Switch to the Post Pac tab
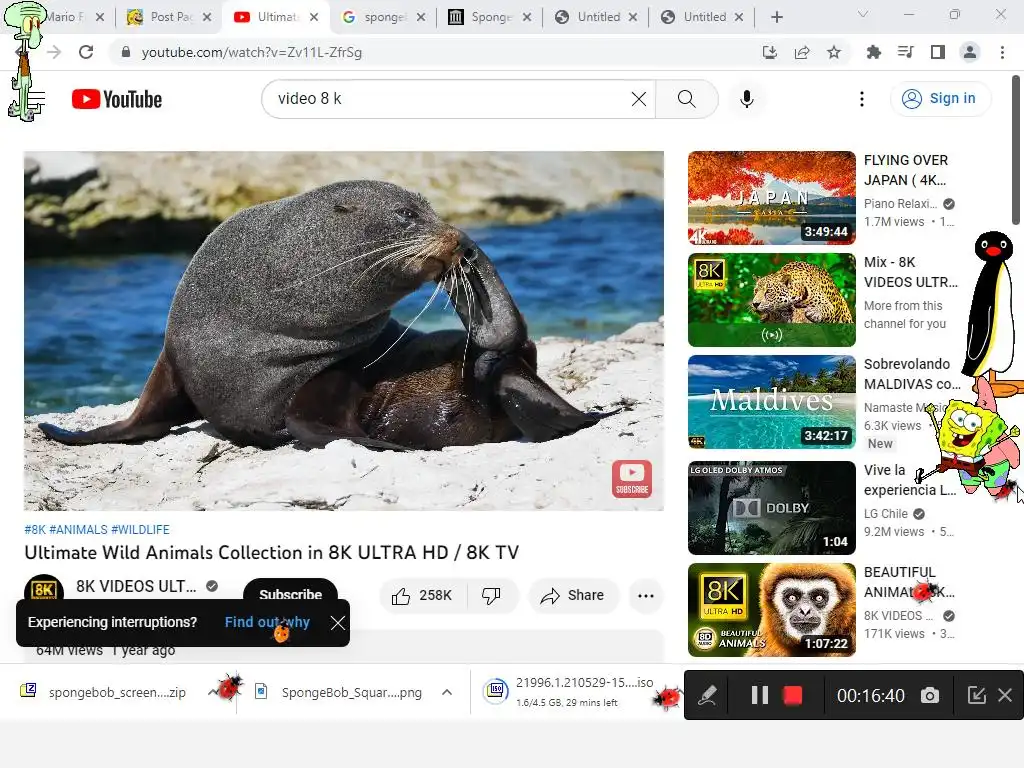1024x768 pixels. tap(170, 17)
